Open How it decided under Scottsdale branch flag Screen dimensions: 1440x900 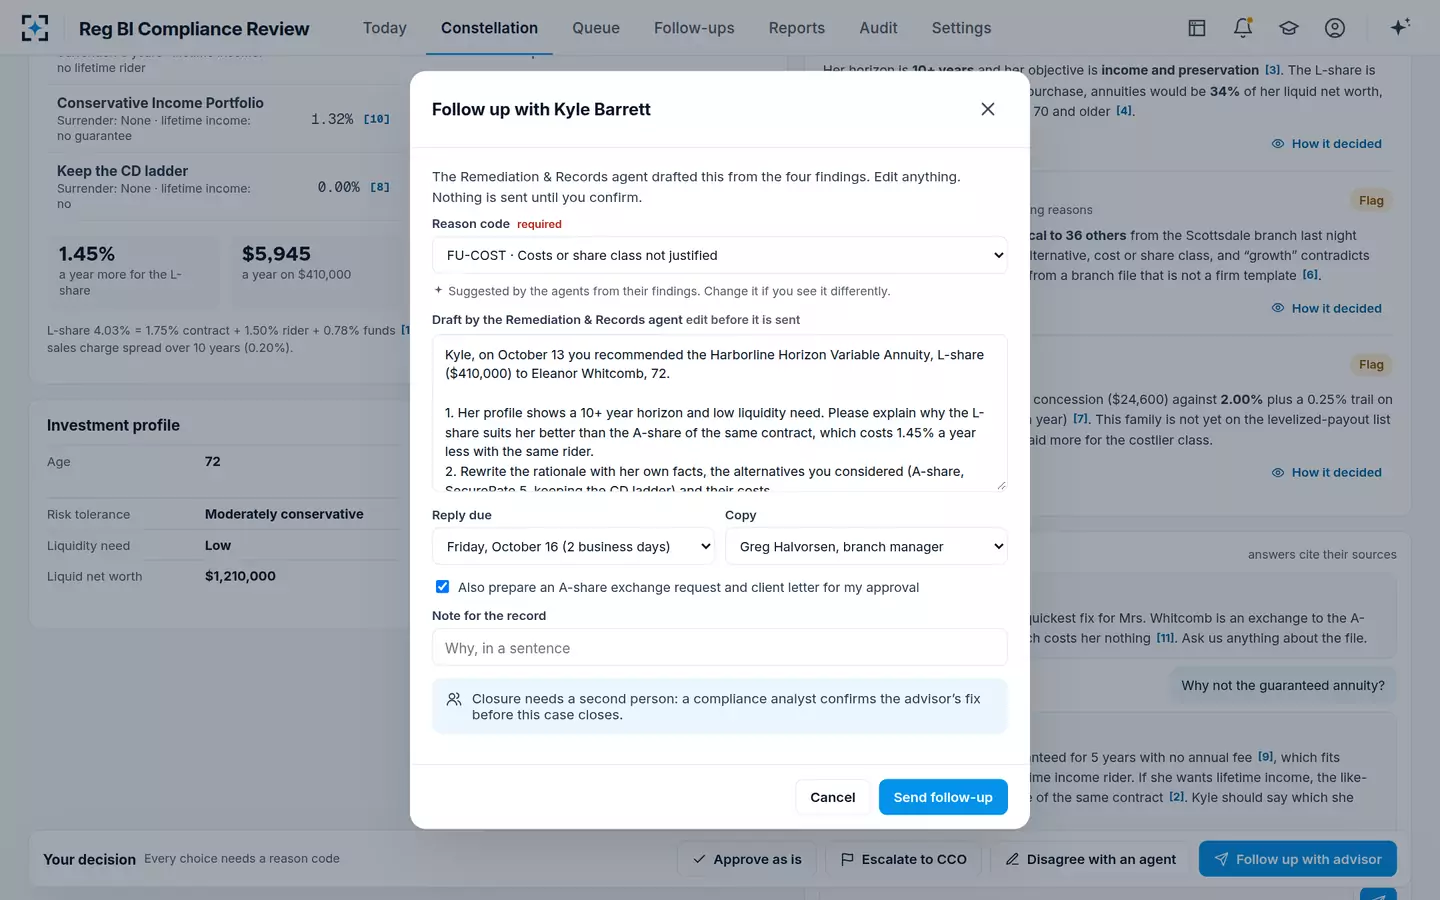tap(1327, 308)
